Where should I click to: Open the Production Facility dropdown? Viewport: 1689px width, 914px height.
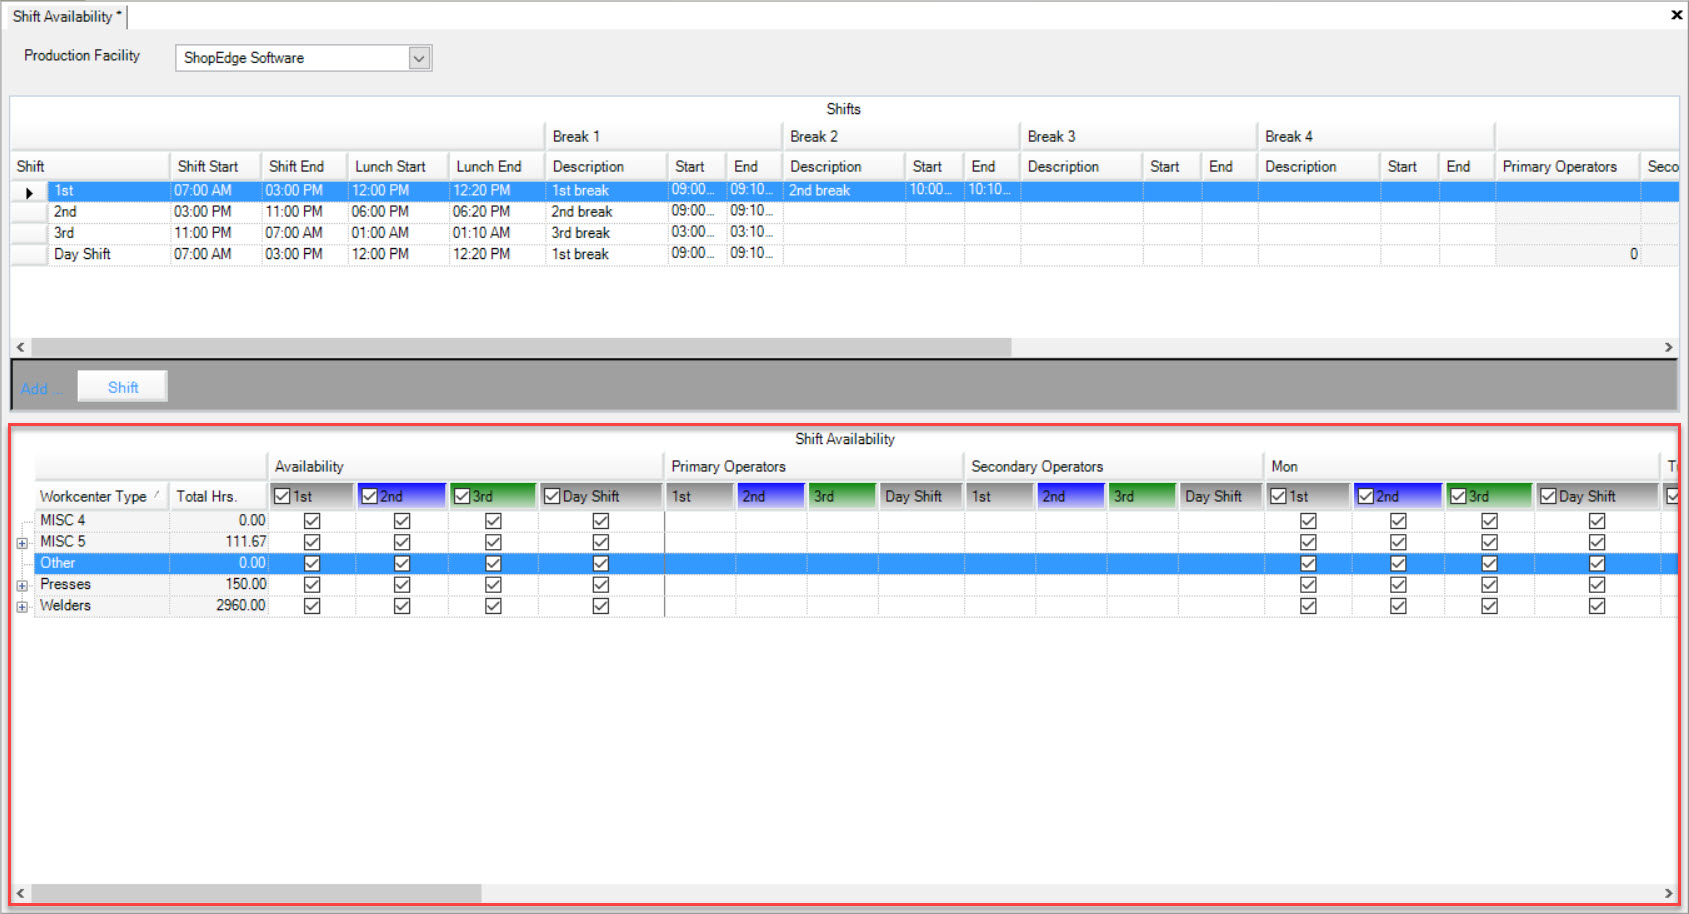(x=419, y=58)
